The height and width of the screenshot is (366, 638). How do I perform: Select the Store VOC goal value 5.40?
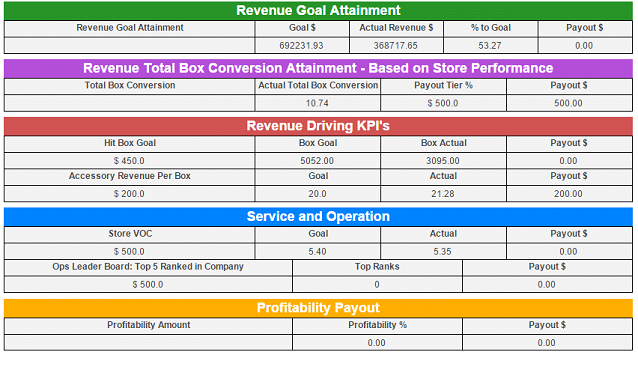click(x=317, y=252)
